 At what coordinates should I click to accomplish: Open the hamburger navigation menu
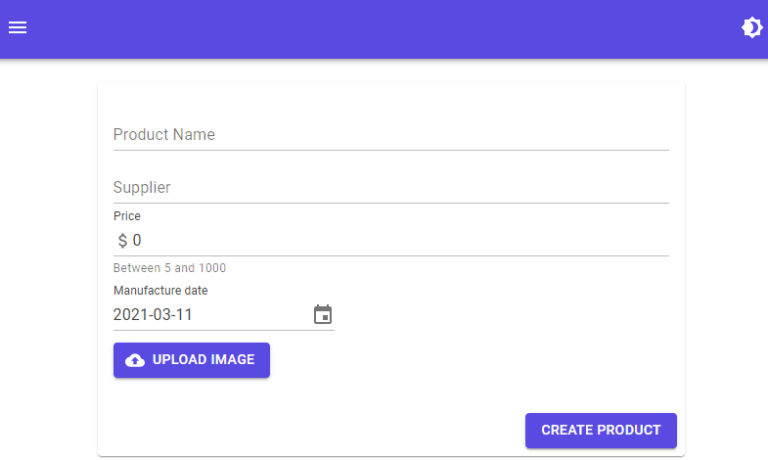coord(18,28)
